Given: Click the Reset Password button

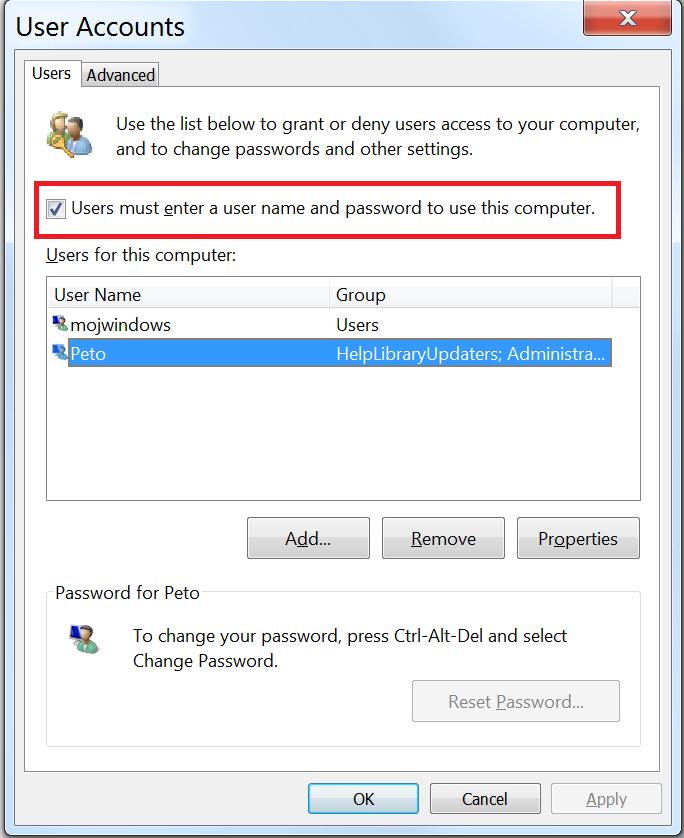Looking at the screenshot, I should point(516,701).
